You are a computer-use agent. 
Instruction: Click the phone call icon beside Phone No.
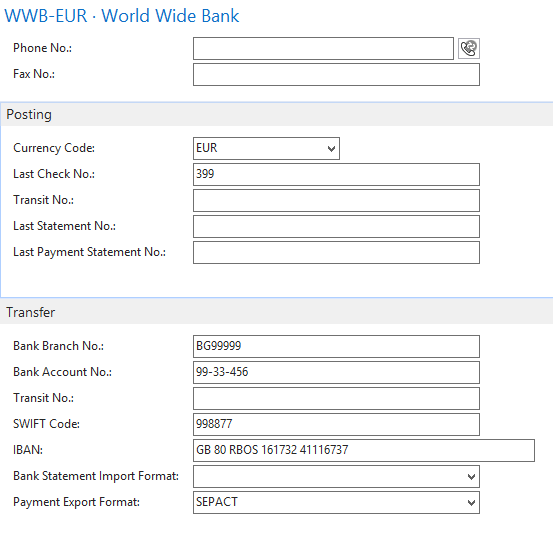(x=469, y=48)
